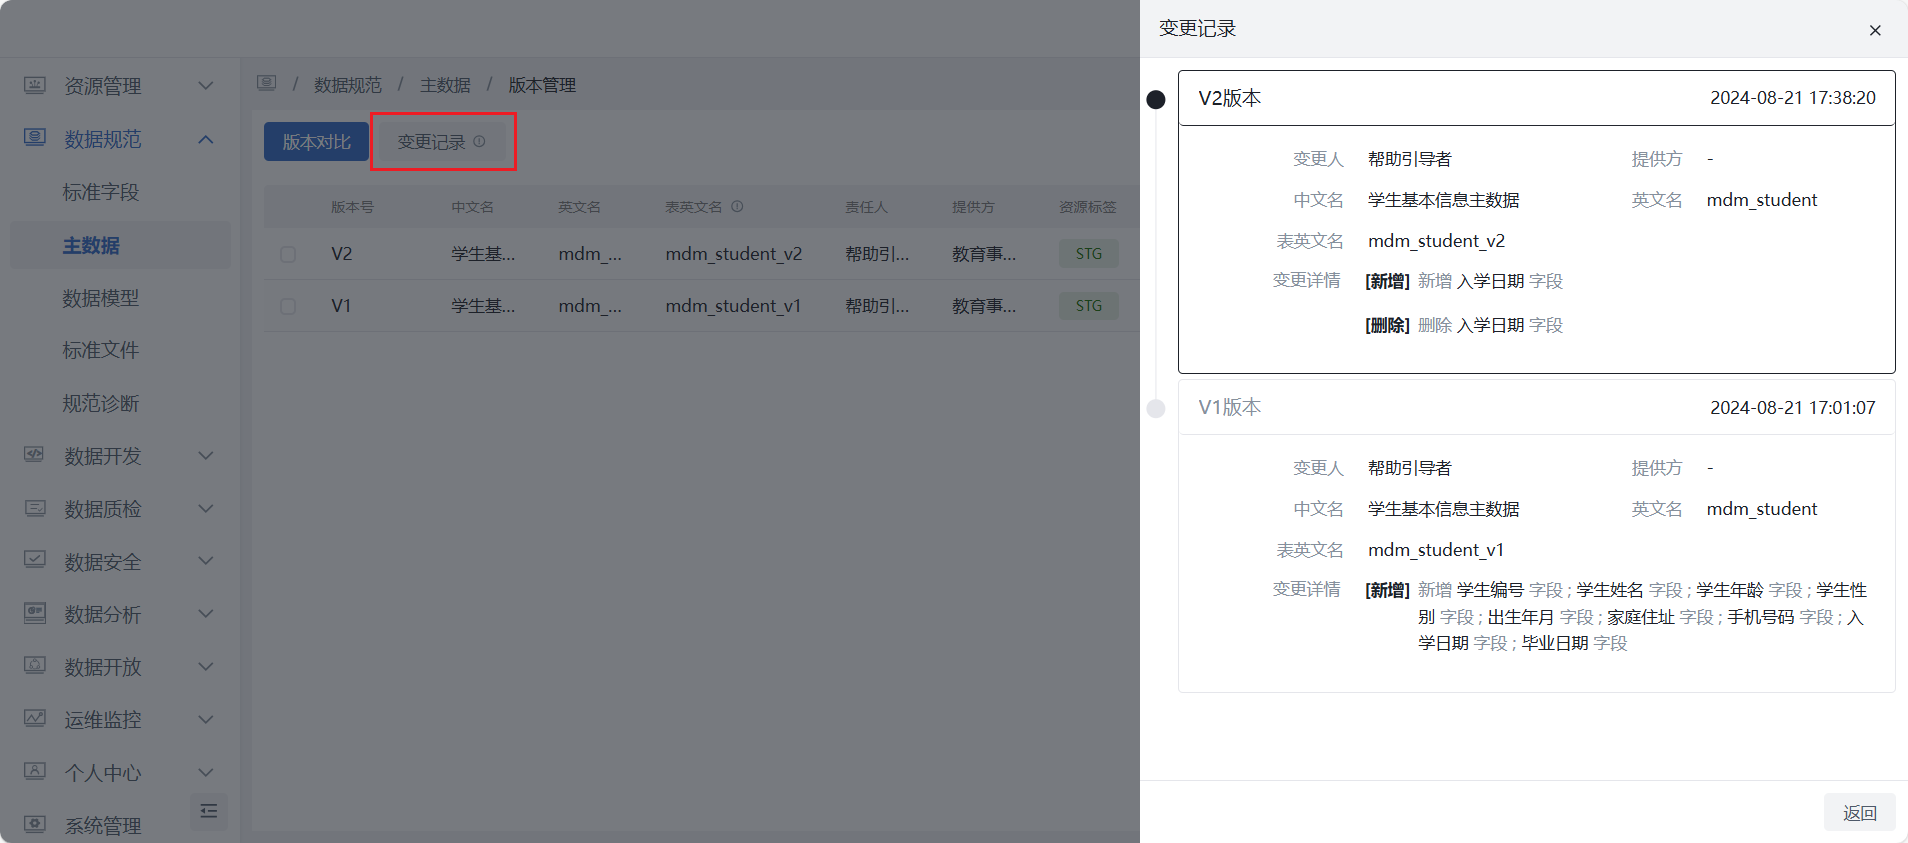Go to 主数据 breadcrumb link

445,85
